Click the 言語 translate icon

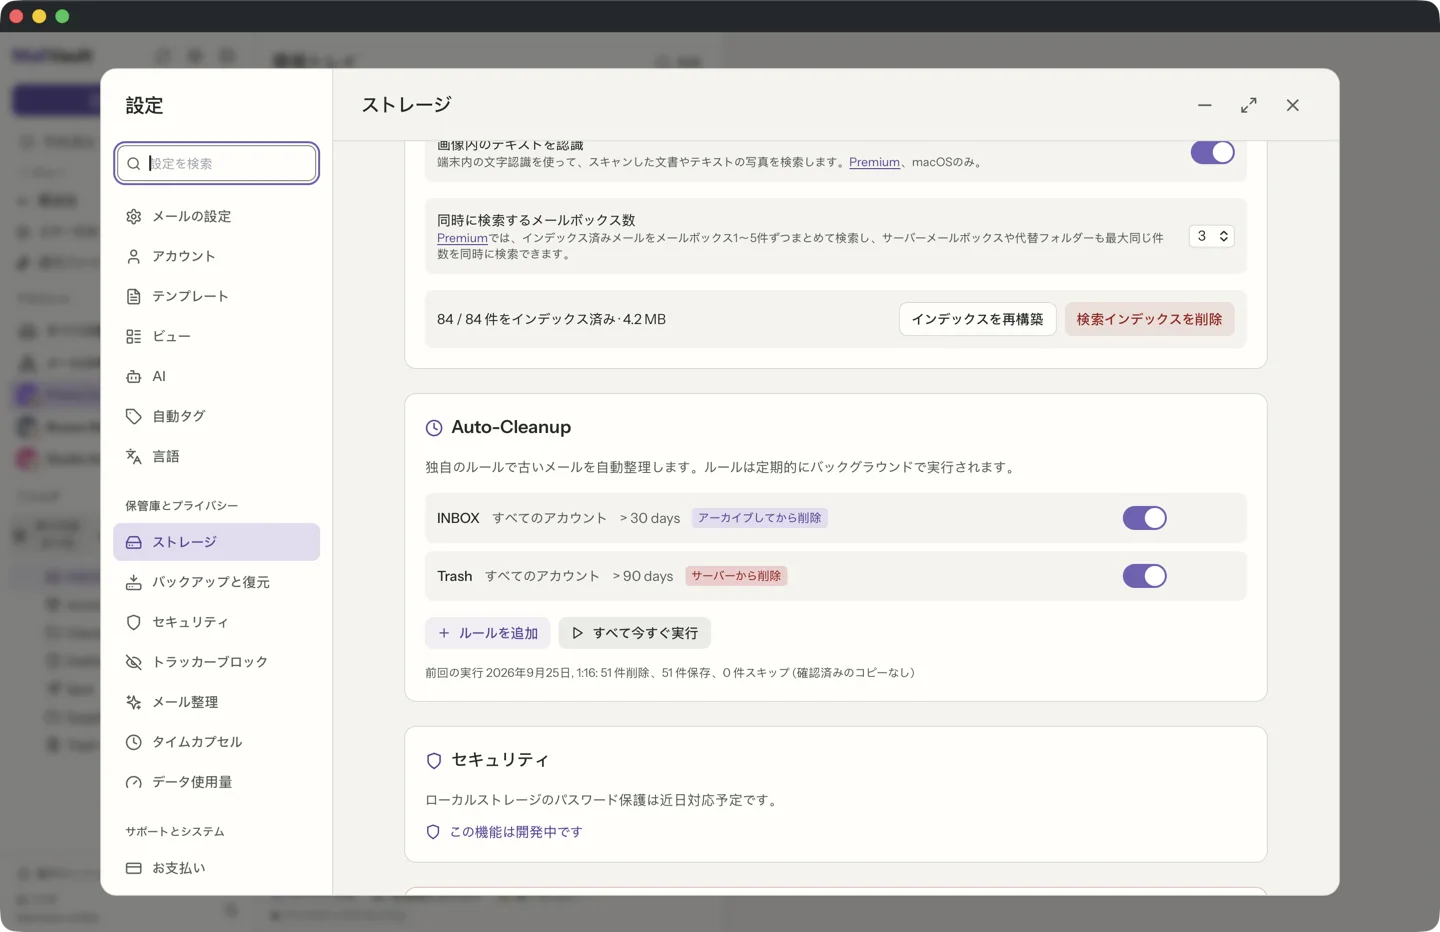tap(134, 456)
